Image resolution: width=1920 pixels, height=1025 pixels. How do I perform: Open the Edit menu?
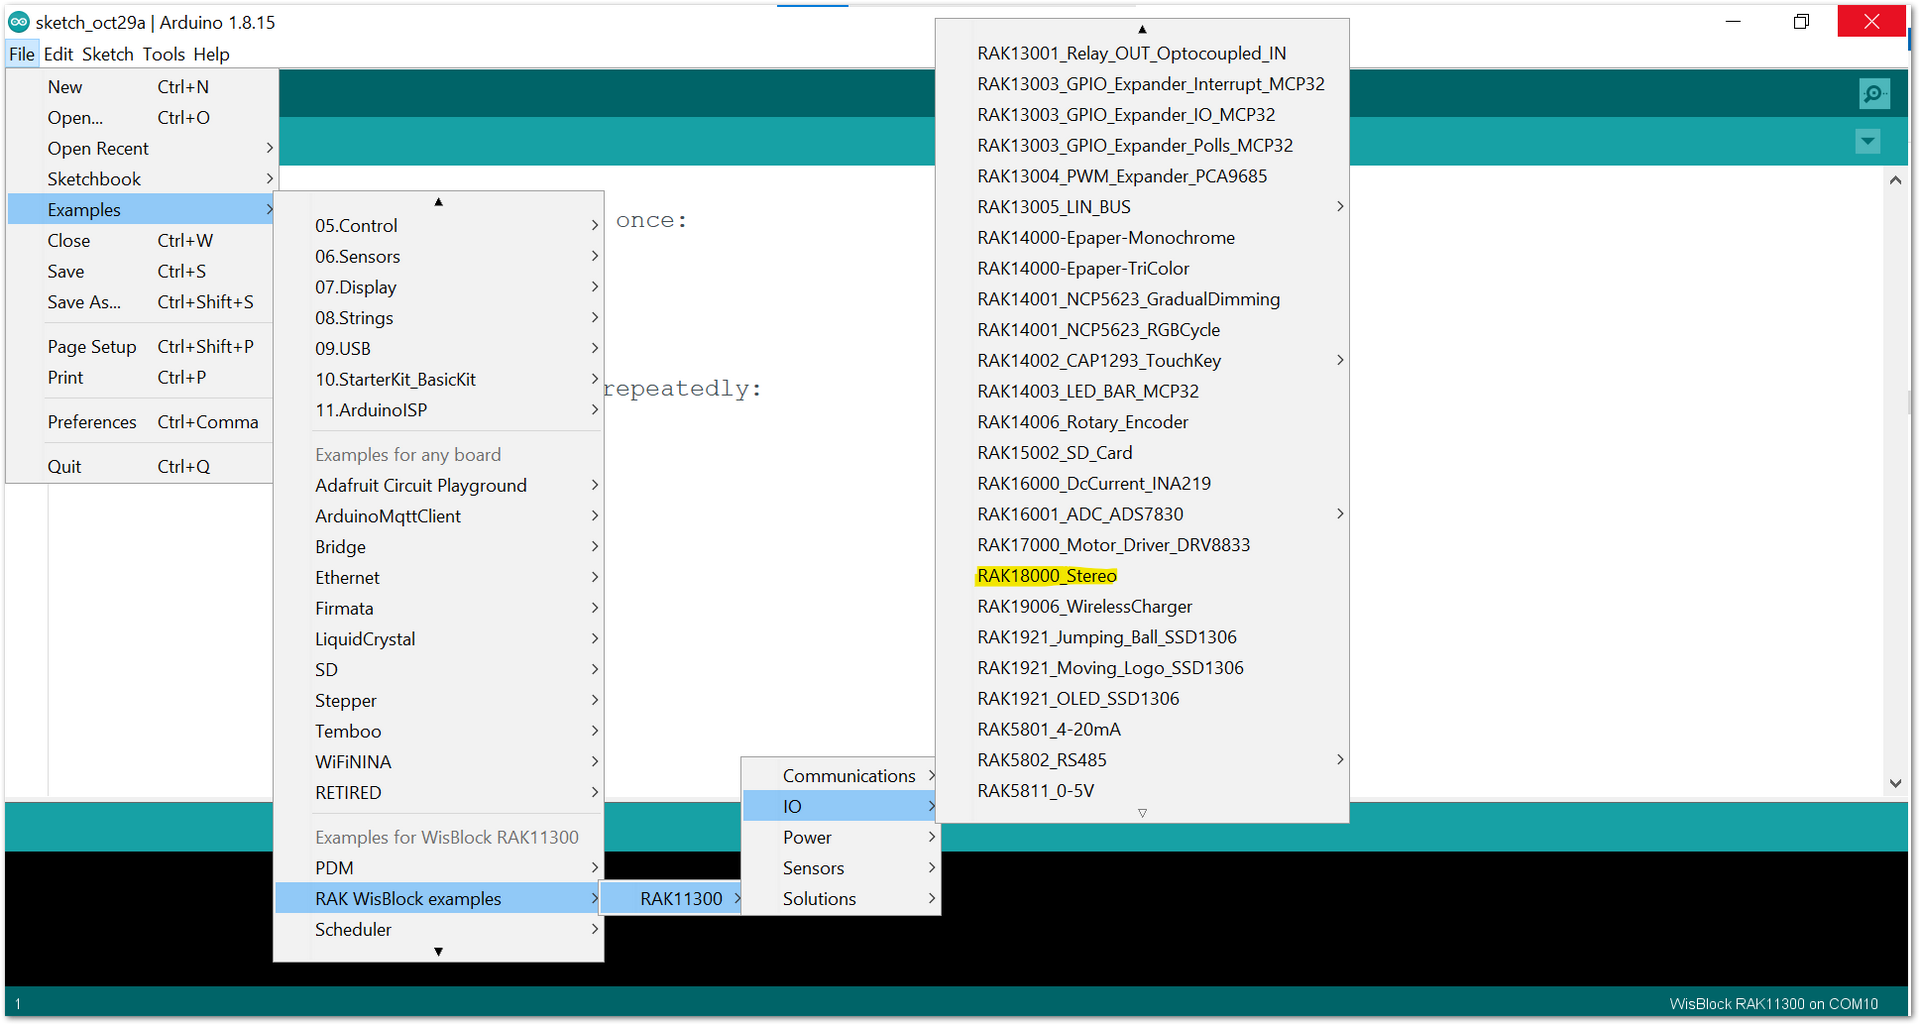pos(58,54)
